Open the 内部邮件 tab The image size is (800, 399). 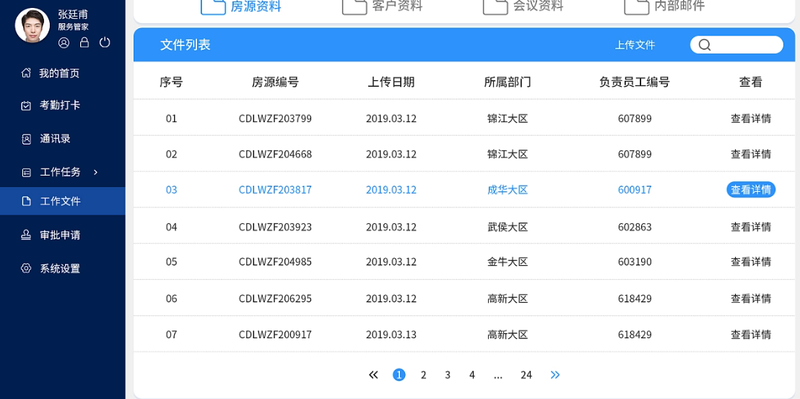tap(664, 6)
